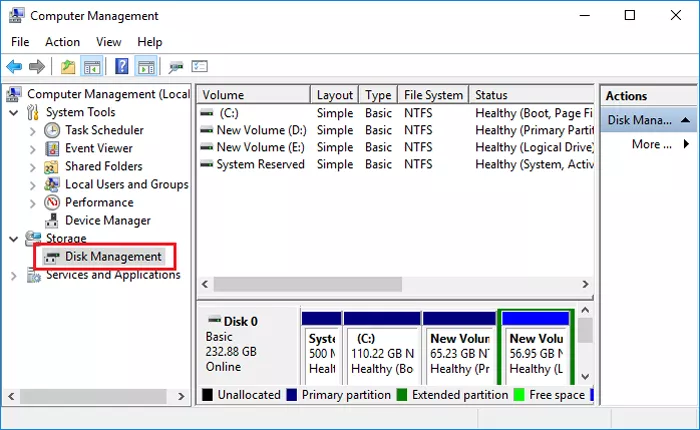Select Performance in the console tree

tap(98, 202)
